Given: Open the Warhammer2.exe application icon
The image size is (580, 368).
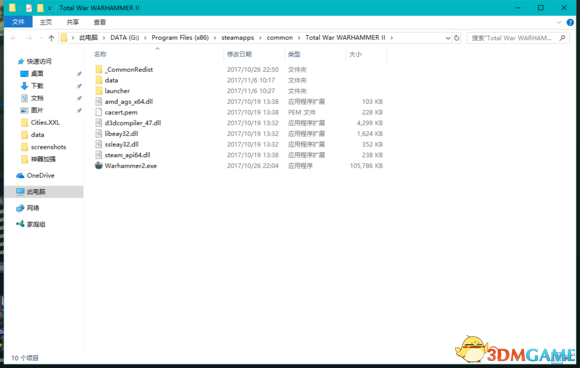Looking at the screenshot, I should coord(98,165).
